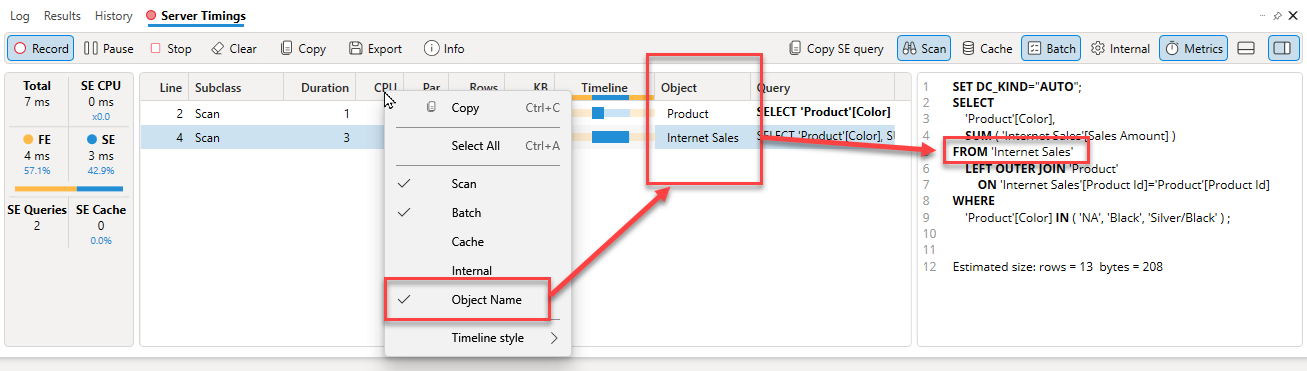Viewport: 1307px width, 371px height.
Task: Toggle the Batch events filter
Action: tap(1051, 48)
